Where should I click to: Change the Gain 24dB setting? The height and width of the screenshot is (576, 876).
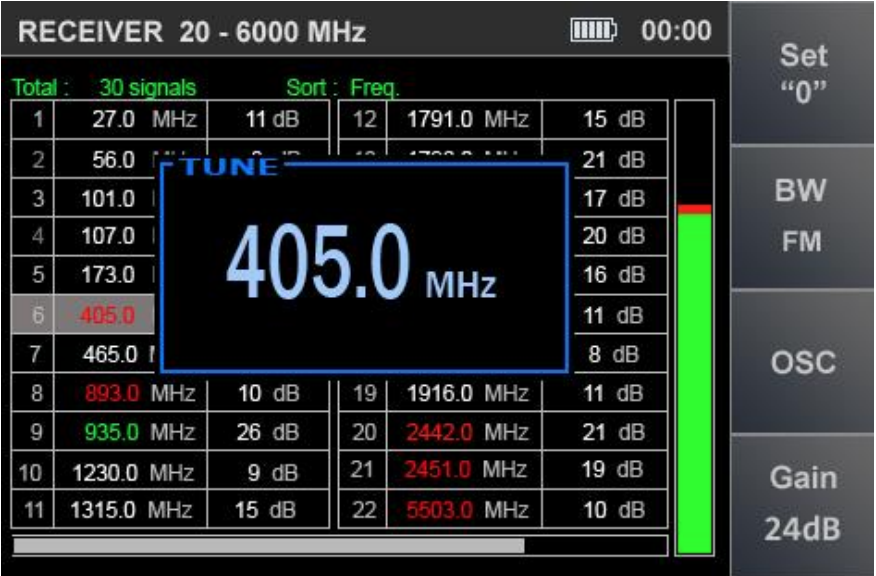[x=803, y=503]
